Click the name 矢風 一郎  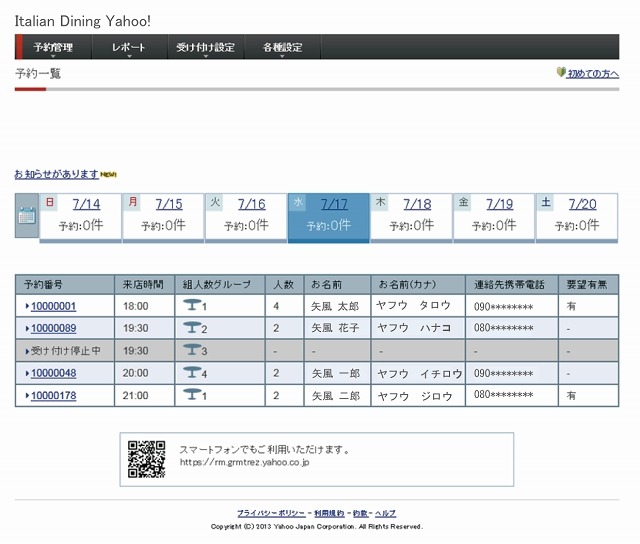(x=336, y=373)
